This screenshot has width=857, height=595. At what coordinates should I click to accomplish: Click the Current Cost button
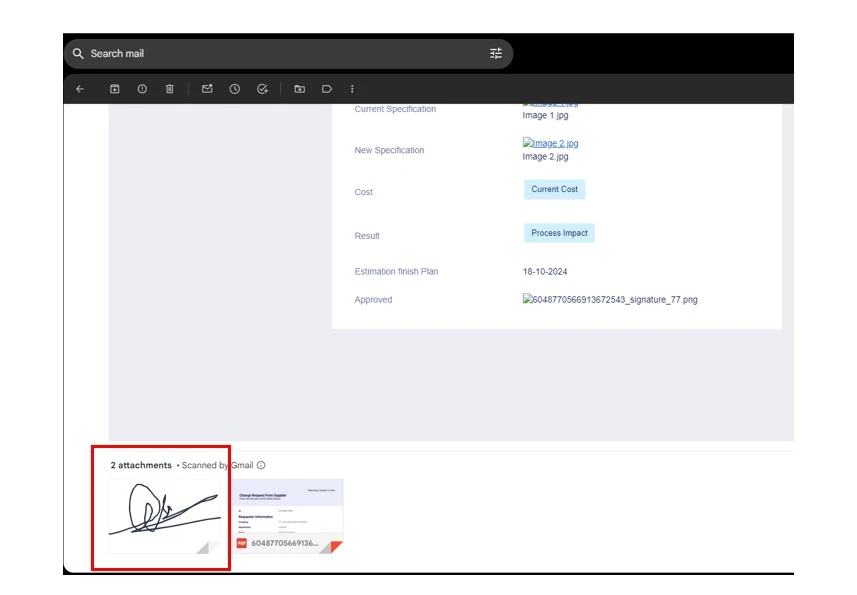pos(554,189)
